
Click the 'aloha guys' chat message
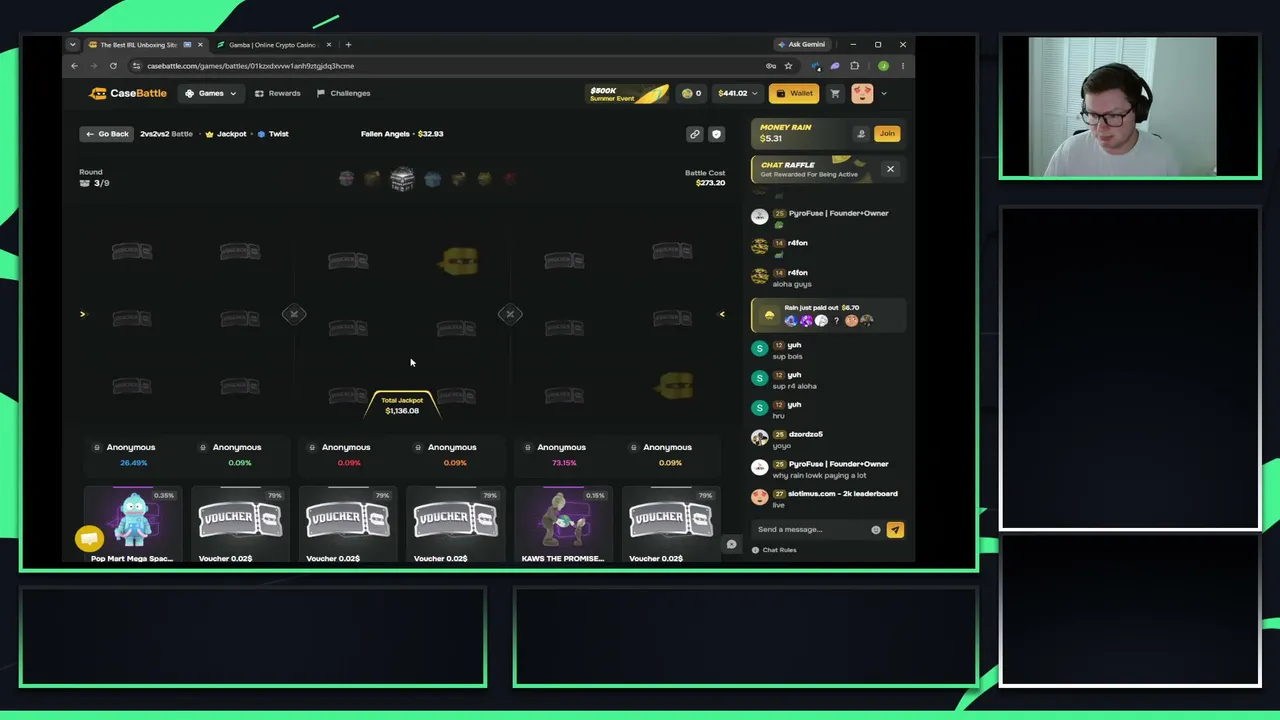pos(792,284)
